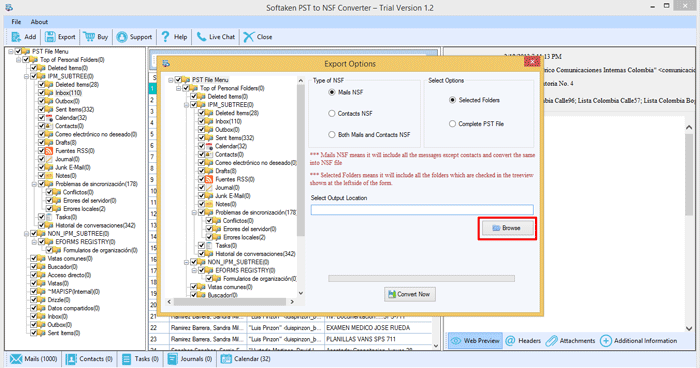Click Fuentes RSS(0) feed icon in the main tree
The image size is (700, 368).
49,151
